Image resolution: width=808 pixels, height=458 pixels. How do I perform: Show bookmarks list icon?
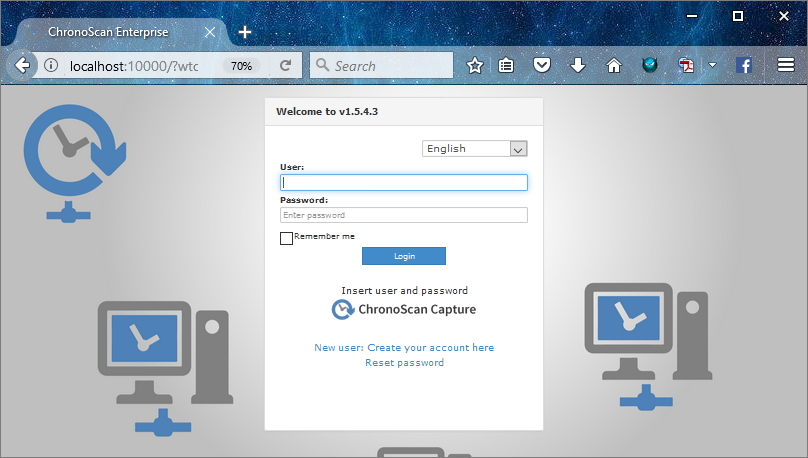click(x=506, y=65)
